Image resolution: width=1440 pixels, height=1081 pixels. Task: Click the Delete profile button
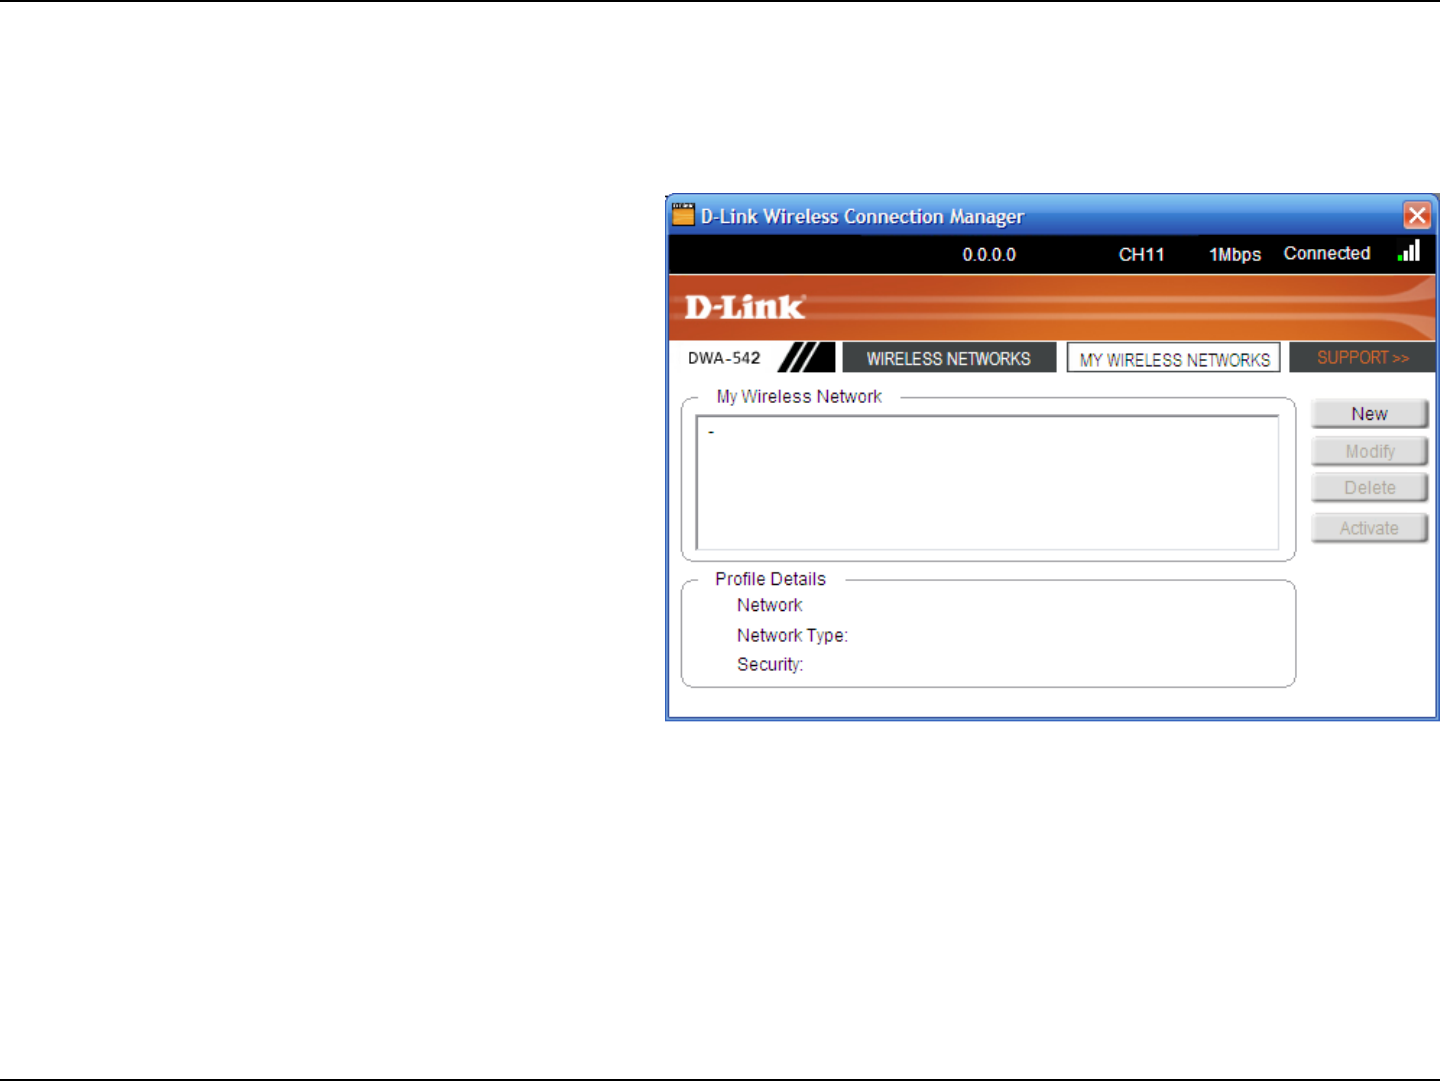[1369, 488]
